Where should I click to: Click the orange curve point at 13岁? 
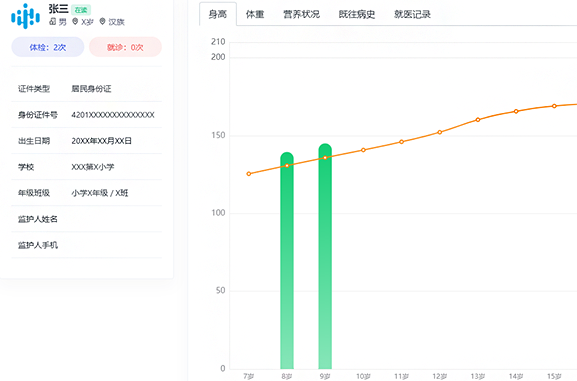[x=478, y=120]
